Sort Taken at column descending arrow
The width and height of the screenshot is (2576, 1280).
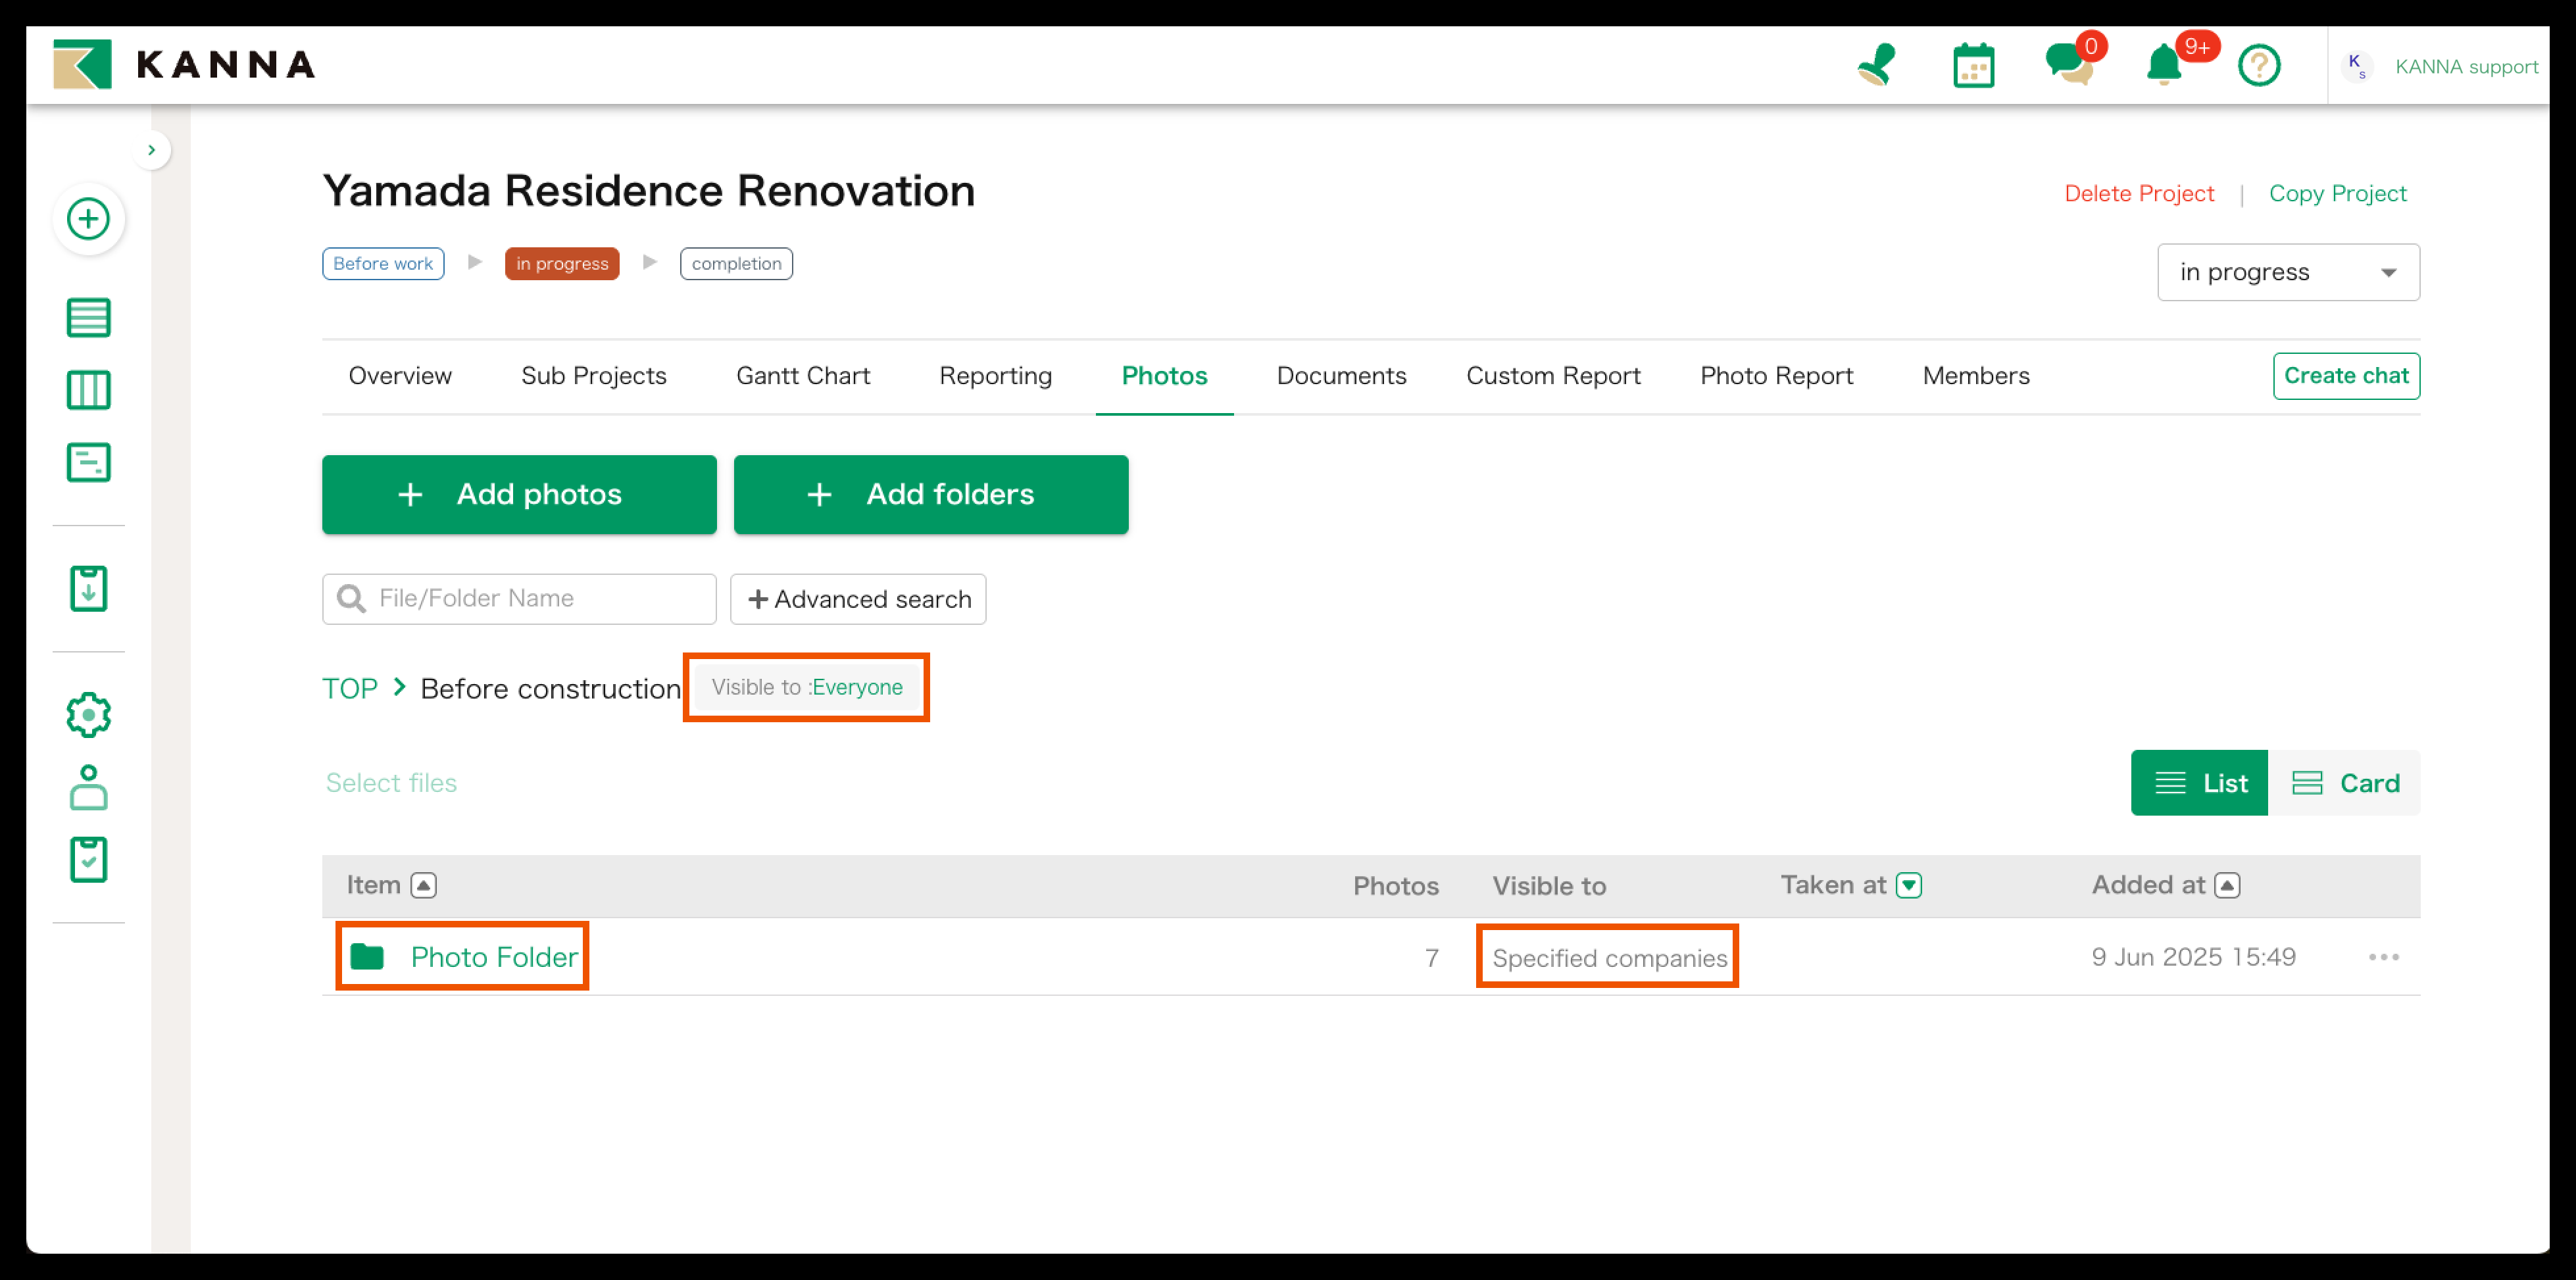pyautogui.click(x=1909, y=885)
